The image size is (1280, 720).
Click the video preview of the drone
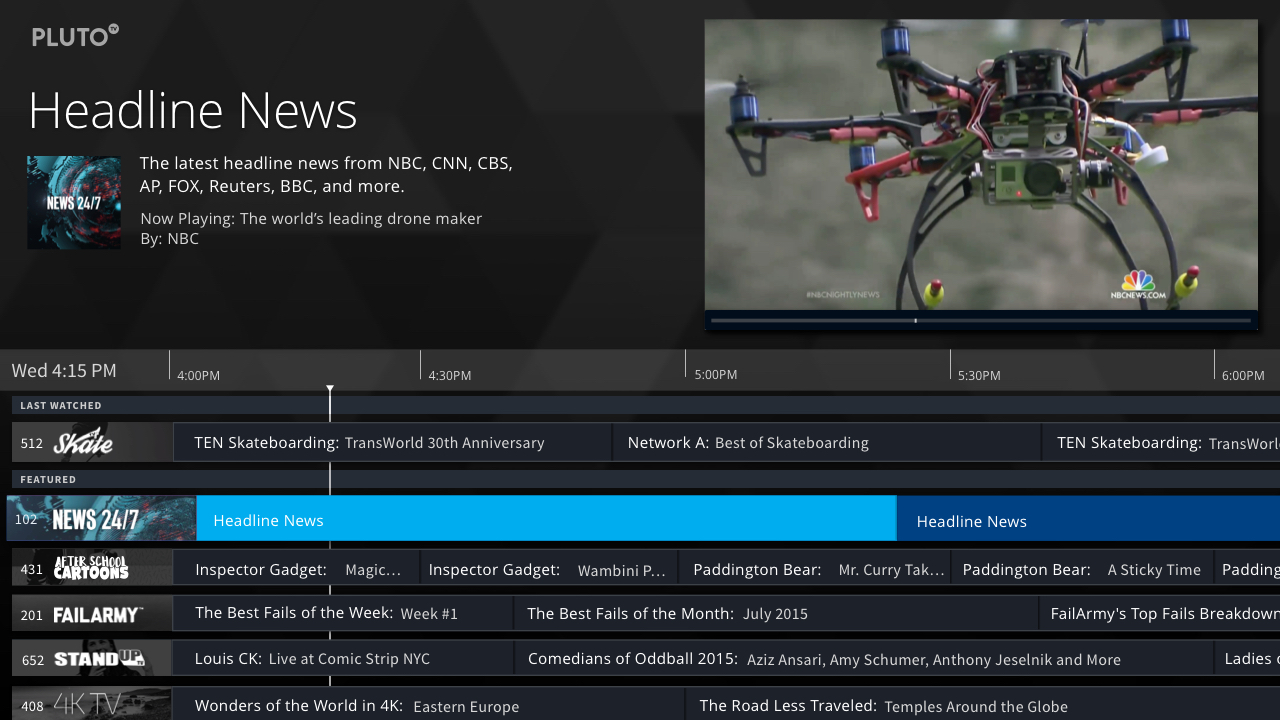(x=981, y=165)
